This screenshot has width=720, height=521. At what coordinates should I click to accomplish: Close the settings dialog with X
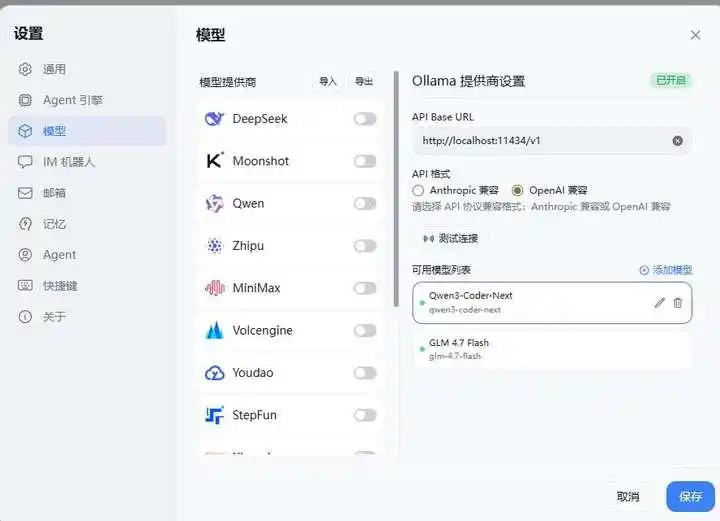point(695,35)
